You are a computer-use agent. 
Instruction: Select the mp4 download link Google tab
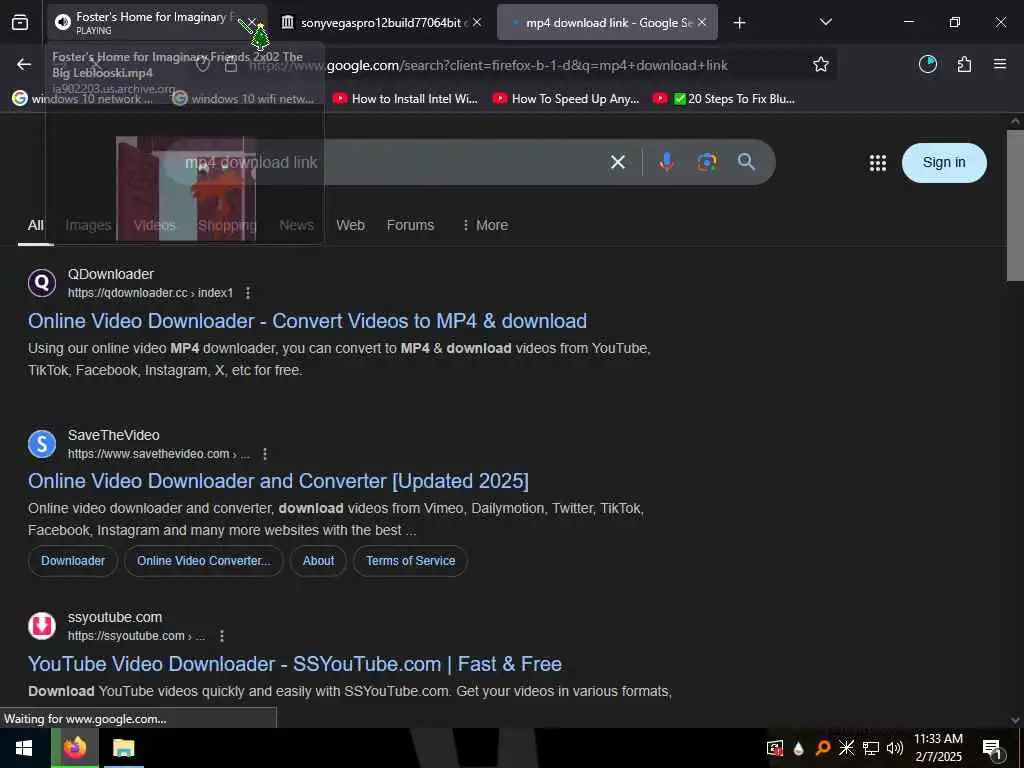[x=607, y=23]
